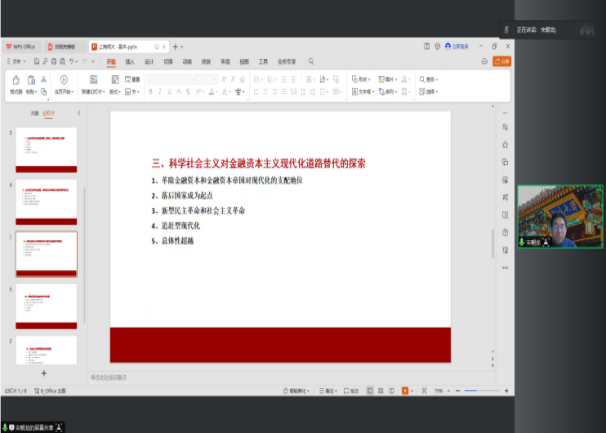Click the format painter icon
Viewport: 606px width, 433px height.
(x=16, y=79)
